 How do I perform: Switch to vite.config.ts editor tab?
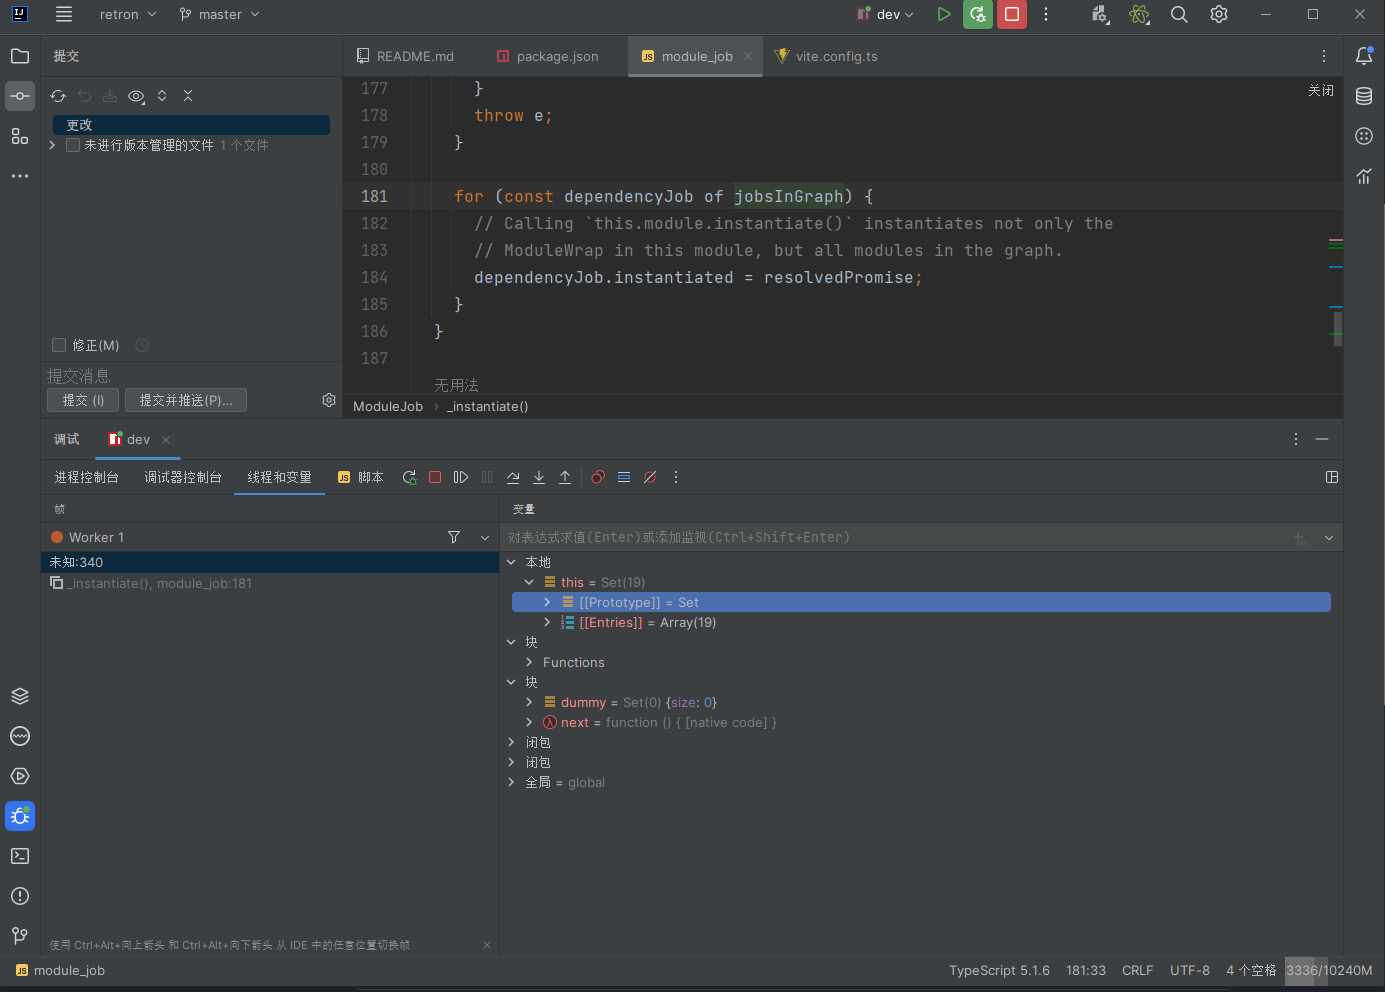pos(826,56)
